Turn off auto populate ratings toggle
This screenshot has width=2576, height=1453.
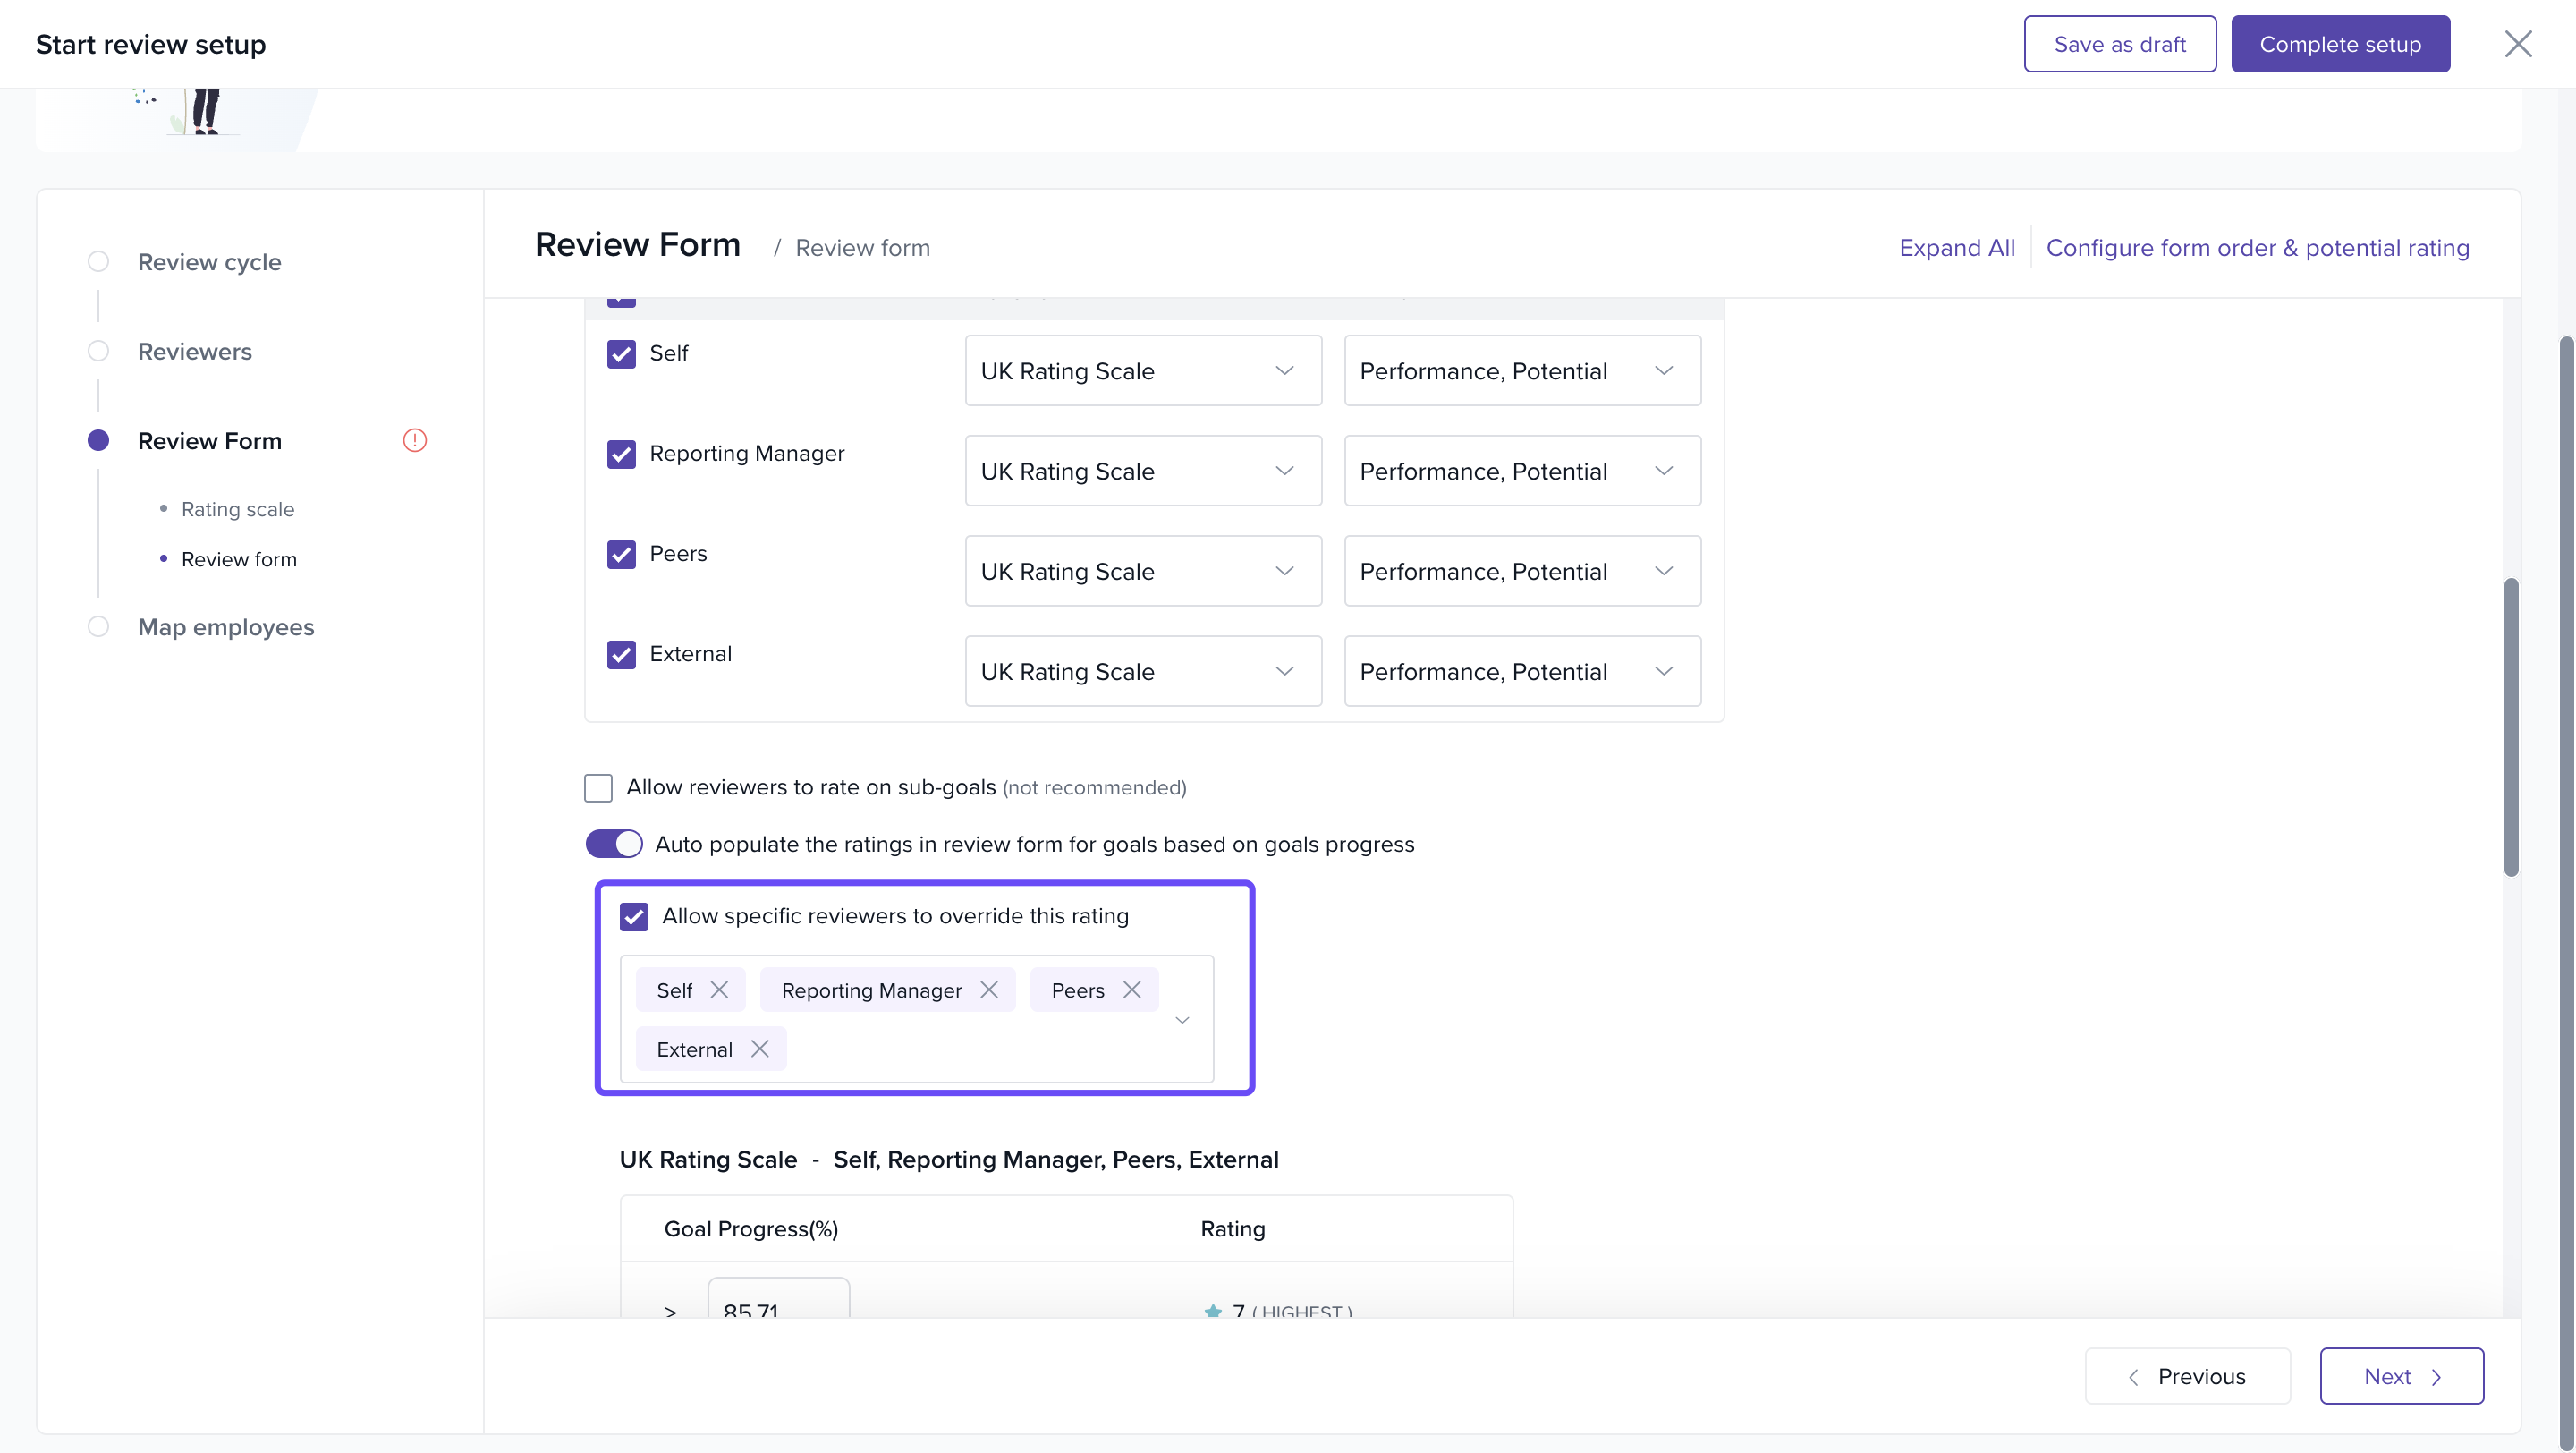click(x=613, y=844)
